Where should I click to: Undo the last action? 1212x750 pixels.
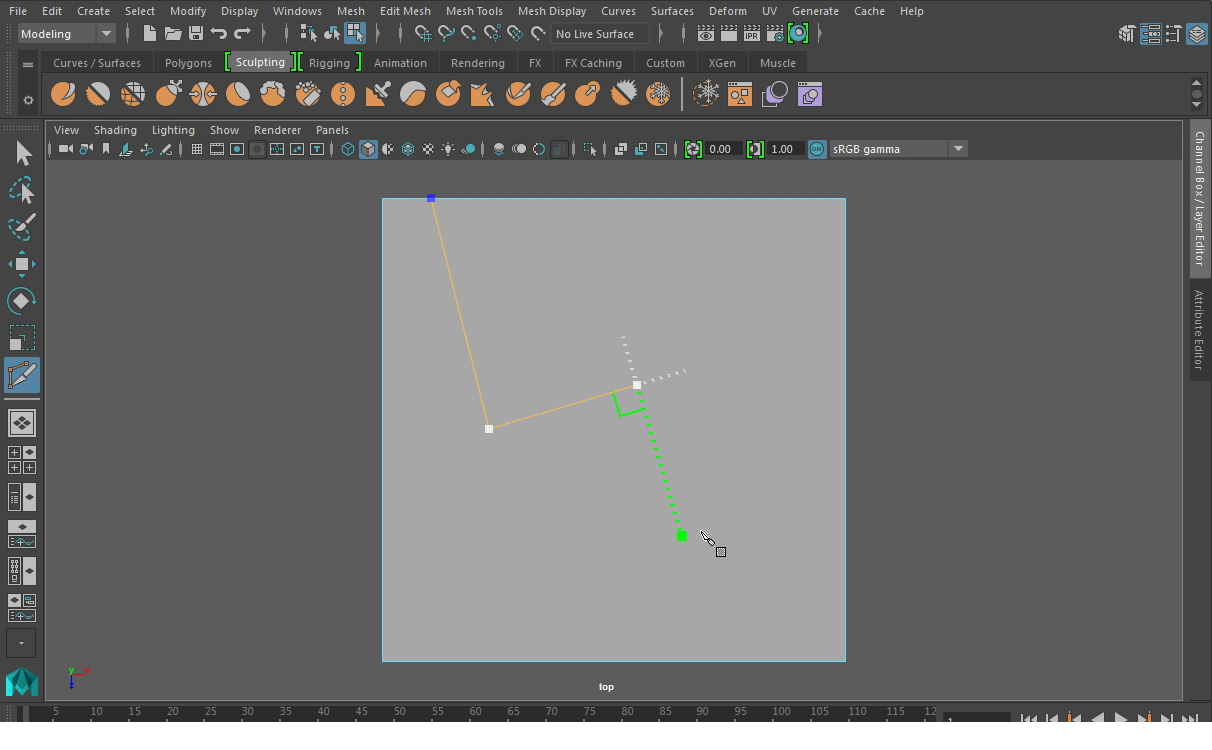(218, 34)
